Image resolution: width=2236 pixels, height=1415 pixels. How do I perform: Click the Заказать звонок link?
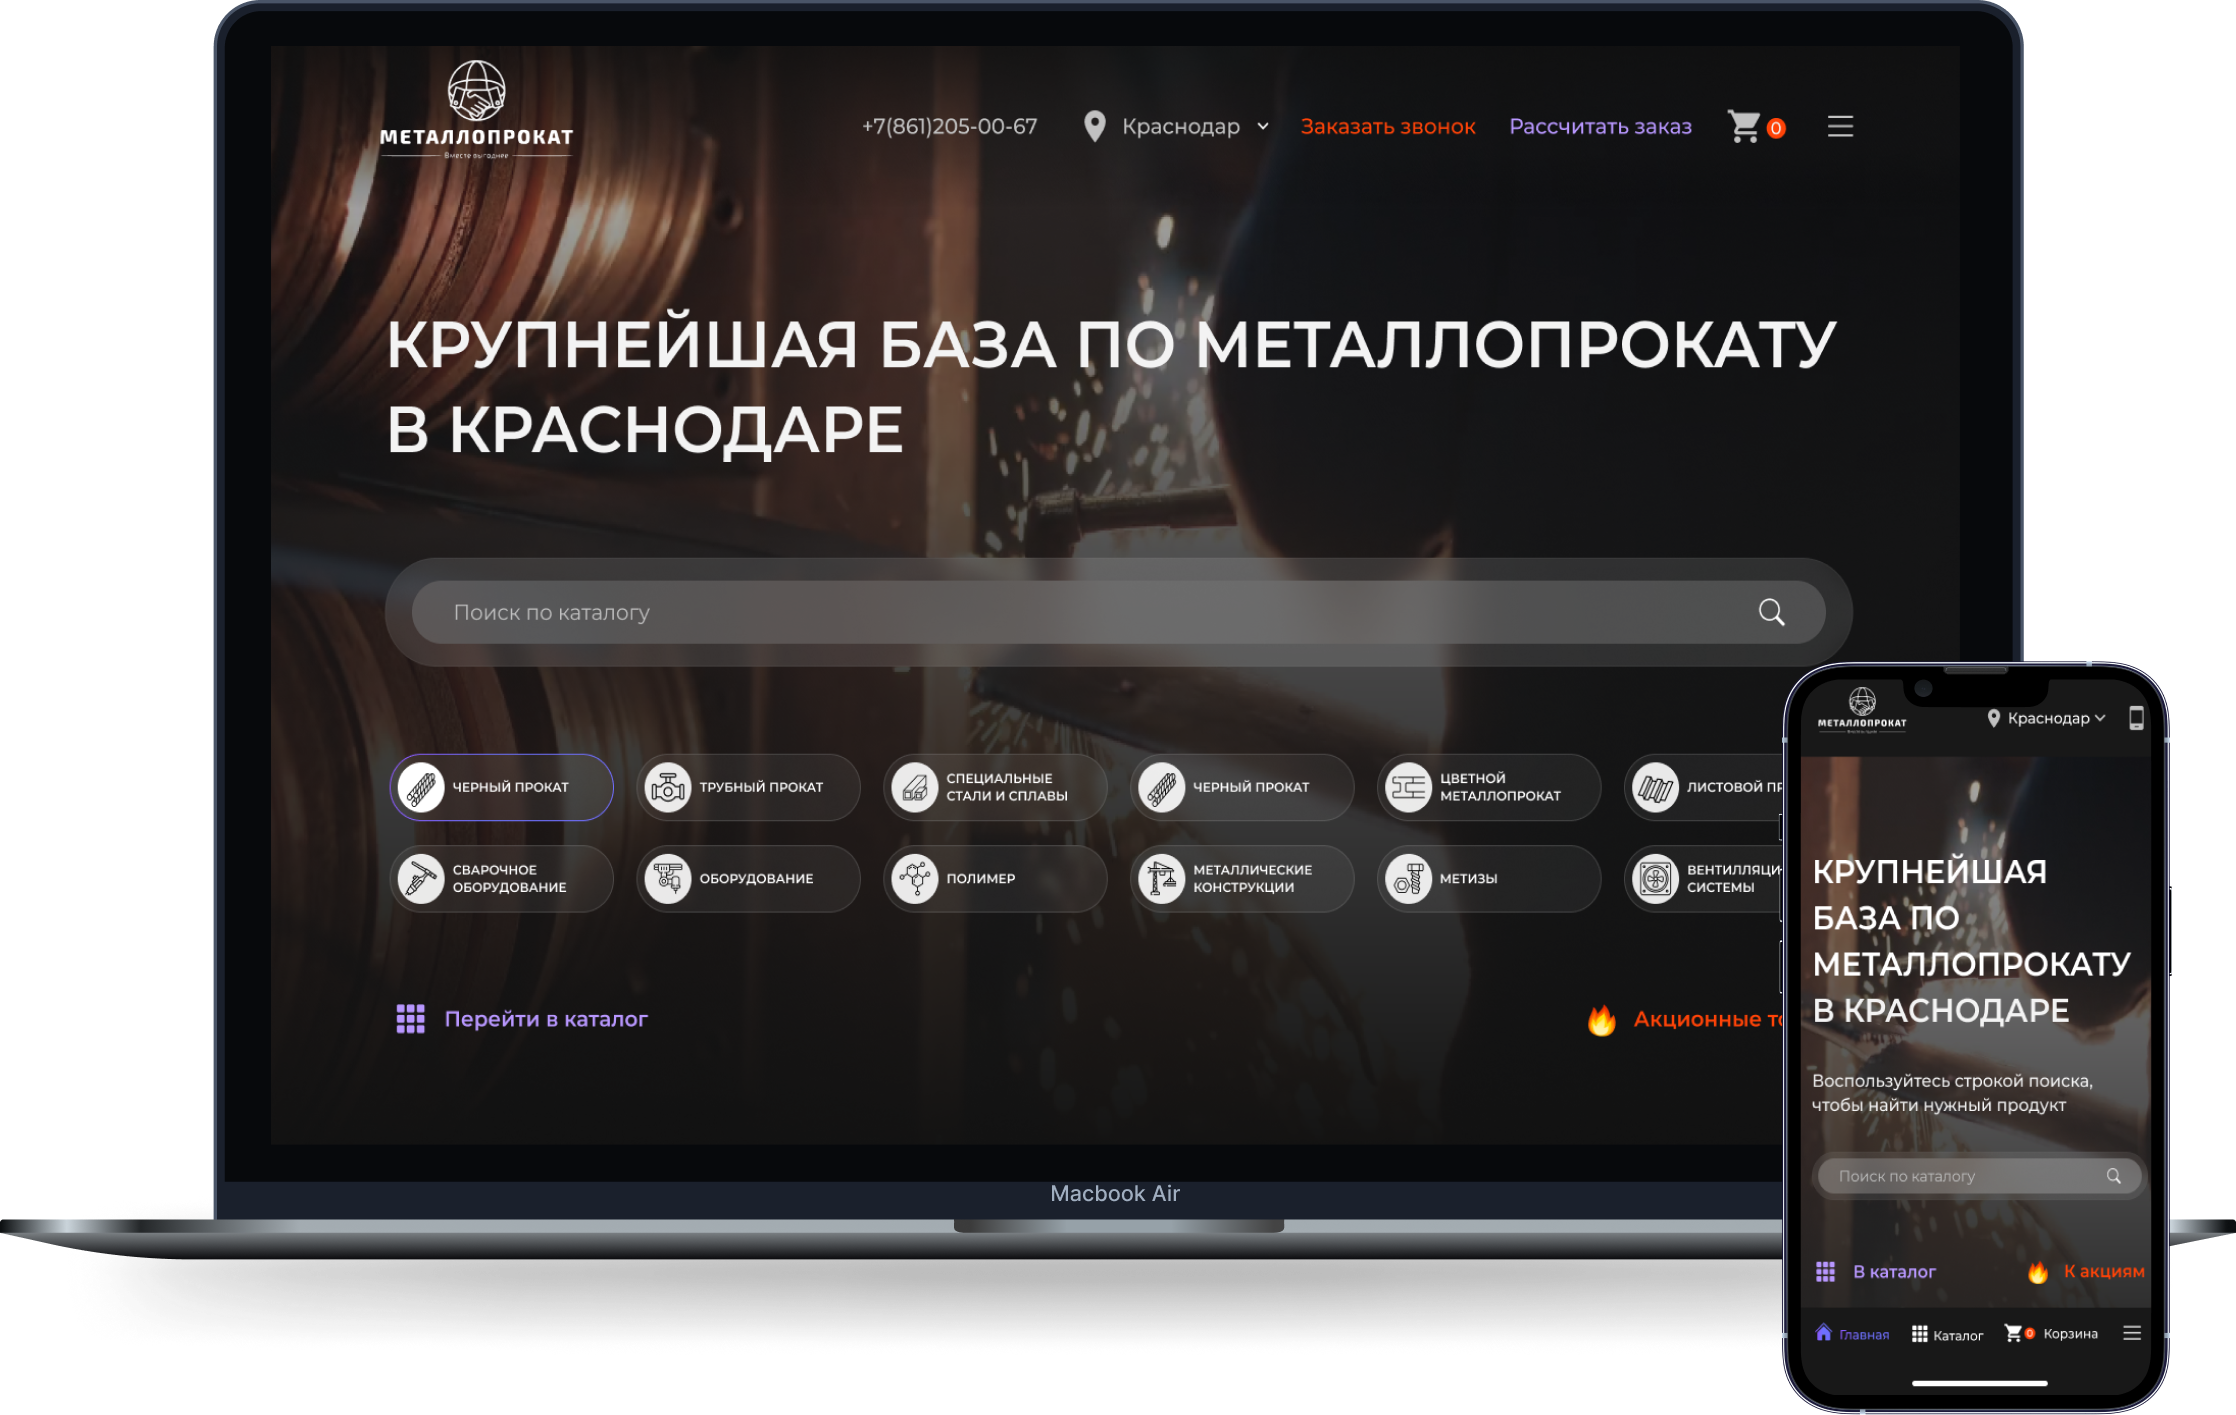[x=1387, y=126]
